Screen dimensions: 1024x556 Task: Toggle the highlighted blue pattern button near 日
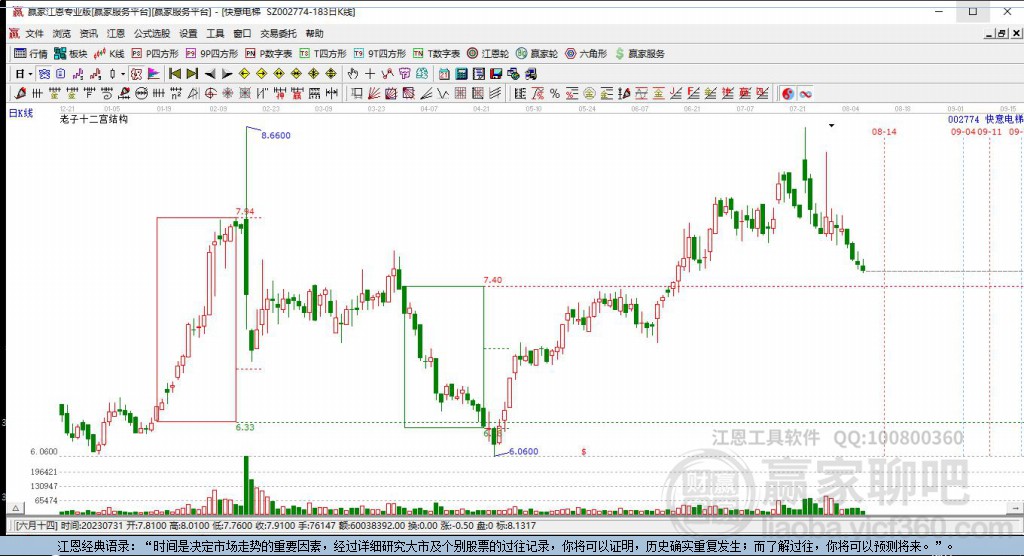(44, 74)
